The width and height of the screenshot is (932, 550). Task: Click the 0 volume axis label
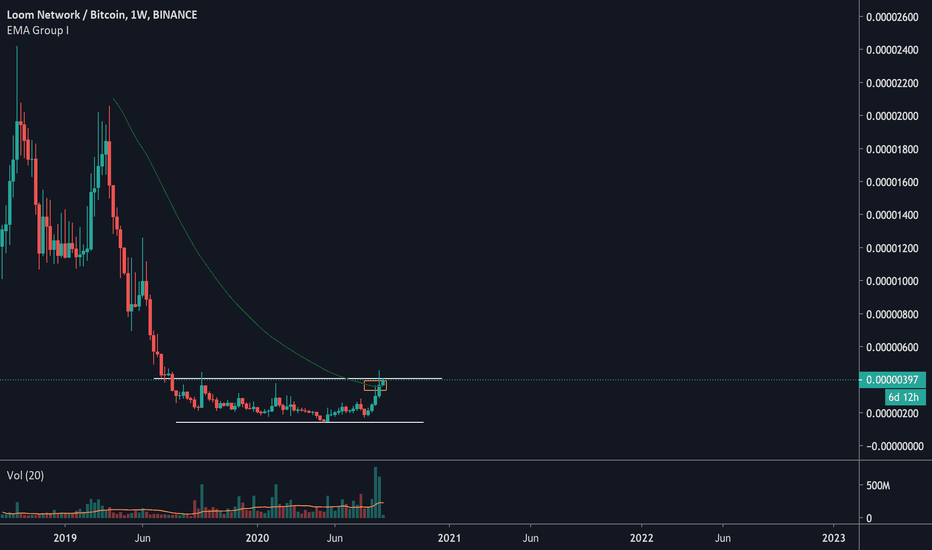[869, 518]
